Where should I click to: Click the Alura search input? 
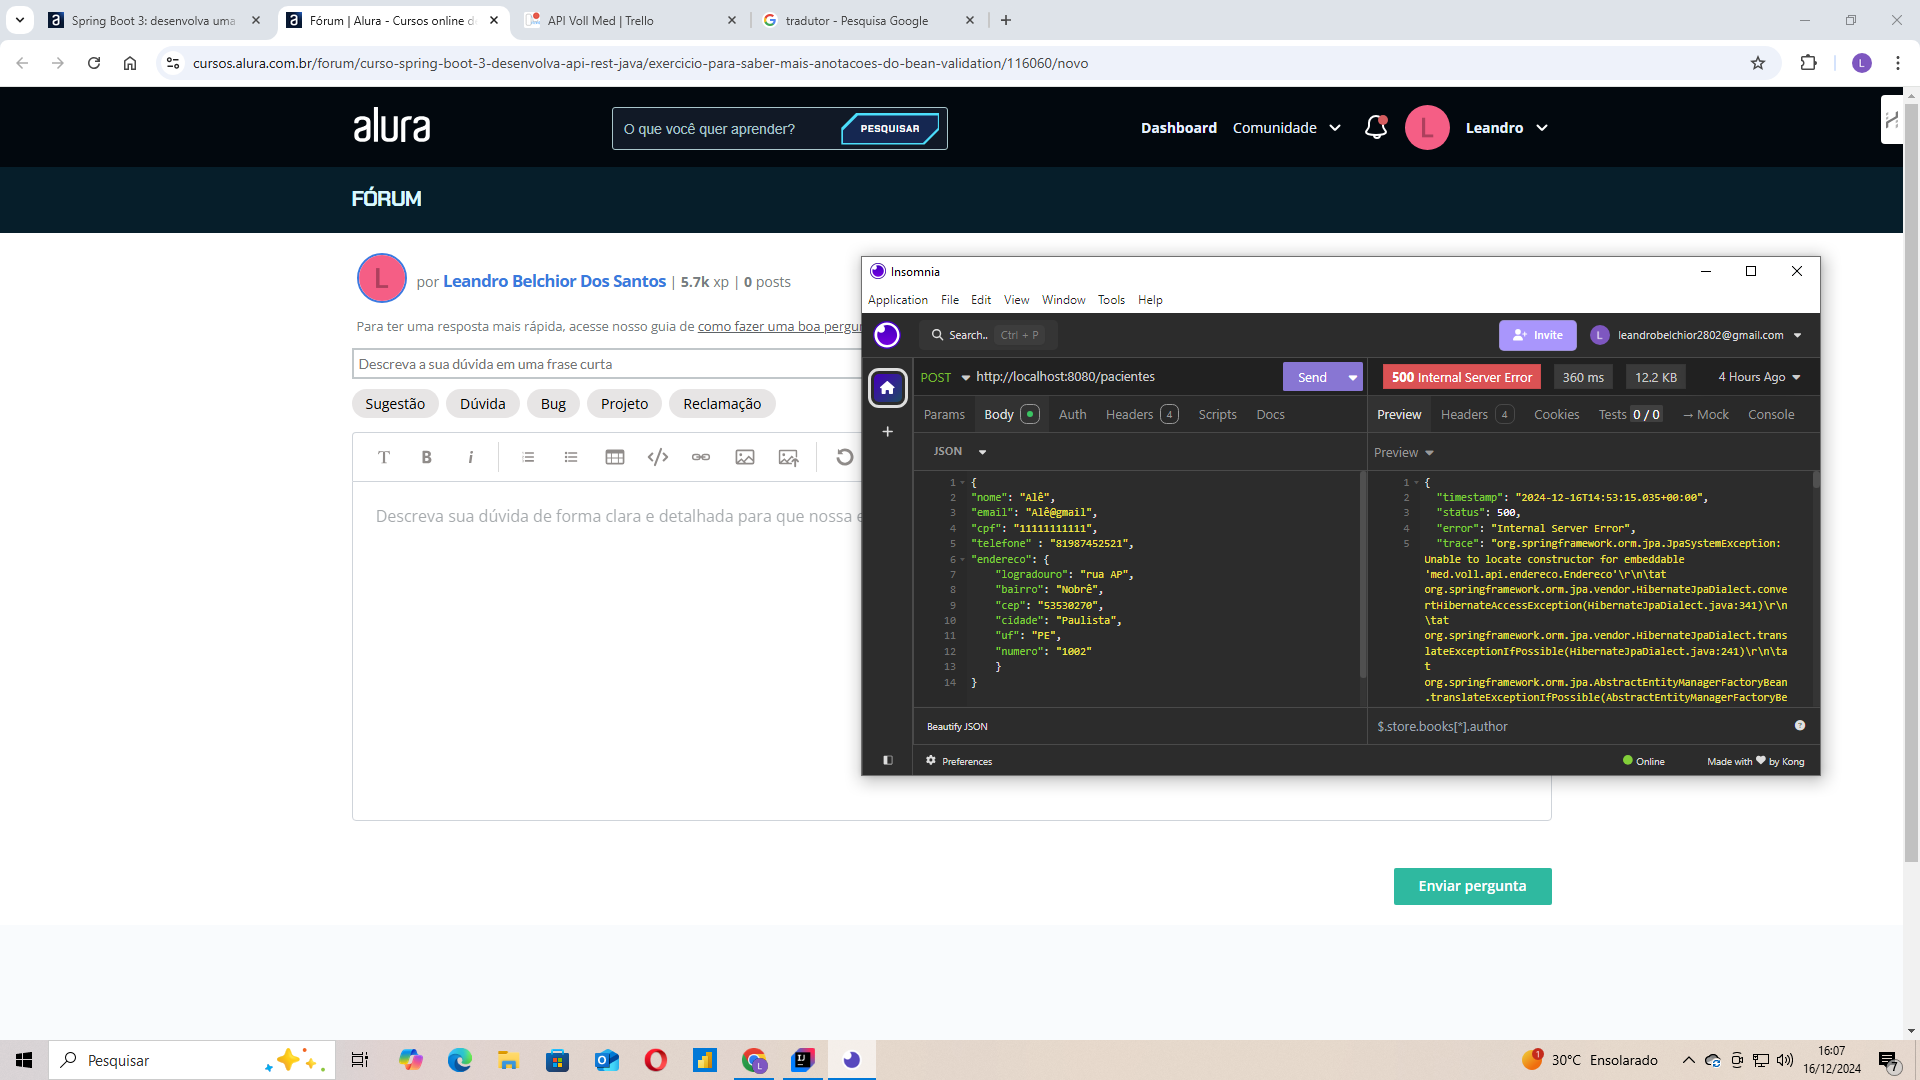[725, 129]
